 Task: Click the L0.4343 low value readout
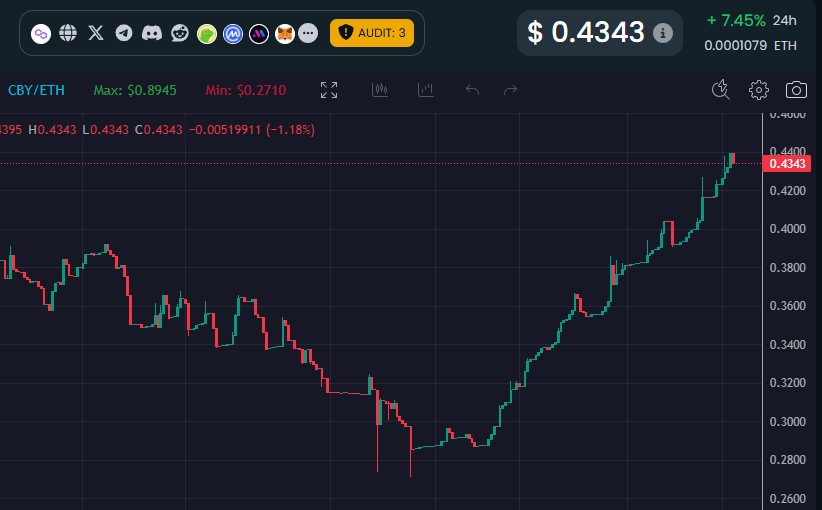pyautogui.click(x=105, y=129)
